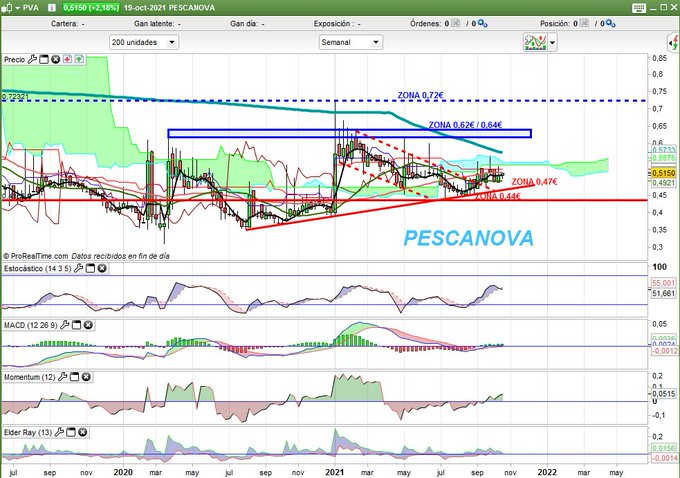Remove the Estocástico indicator panel
This screenshot has height=478, width=680.
pyautogui.click(x=102, y=268)
